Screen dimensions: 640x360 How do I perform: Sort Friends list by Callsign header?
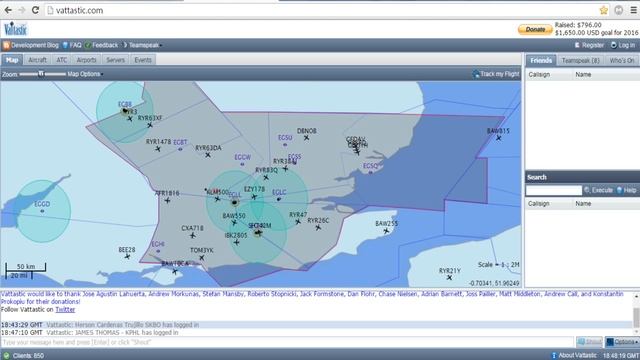549,75
